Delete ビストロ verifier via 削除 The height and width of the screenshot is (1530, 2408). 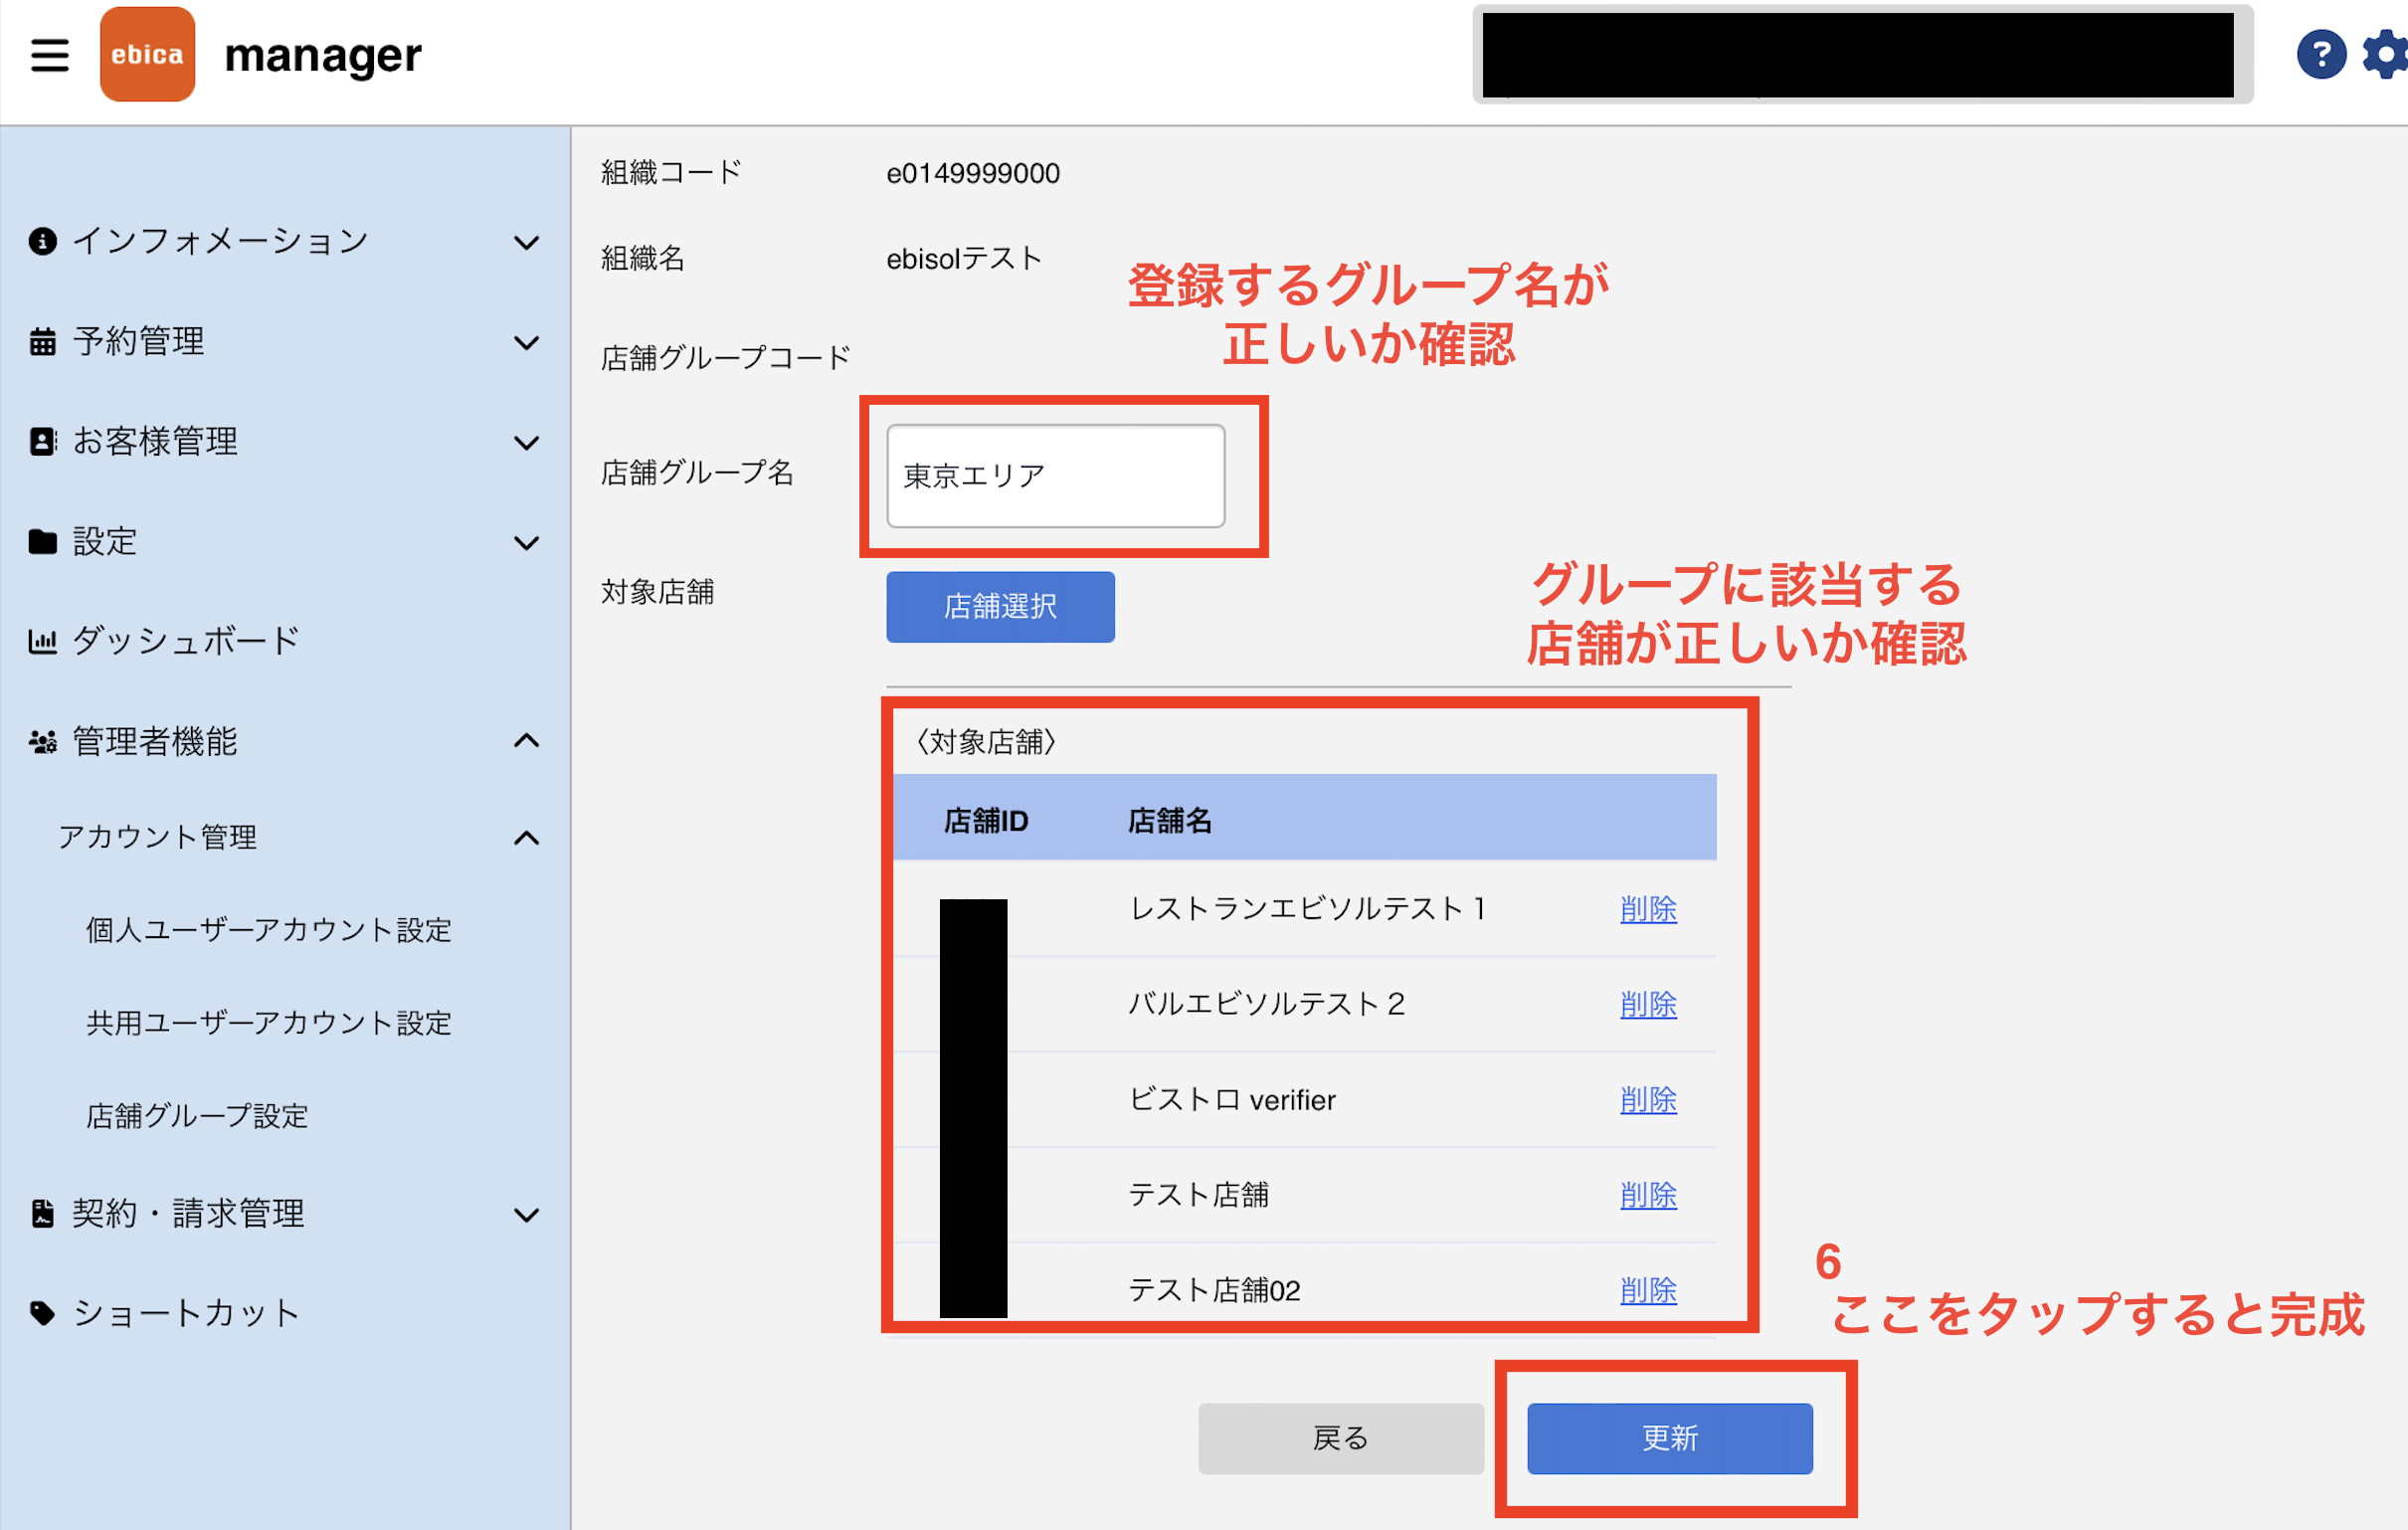1648,1100
